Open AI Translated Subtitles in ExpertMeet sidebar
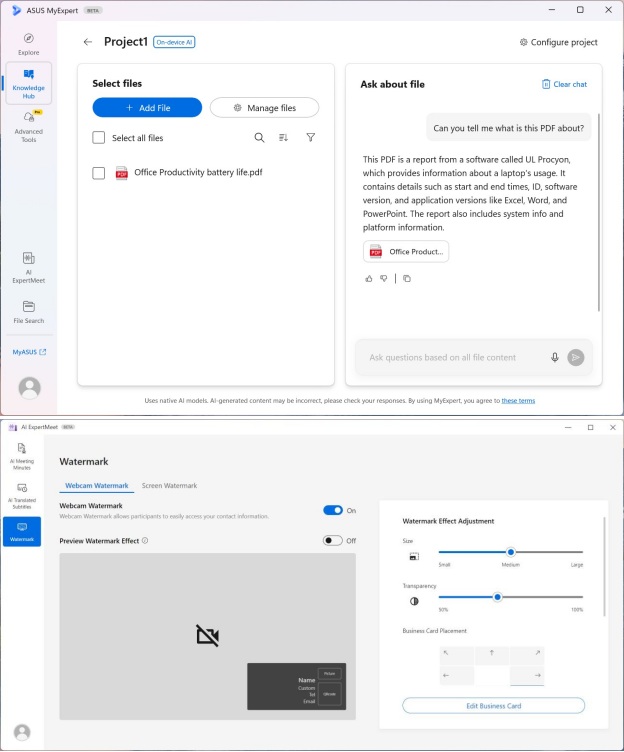The height and width of the screenshot is (752, 624). coord(22,495)
